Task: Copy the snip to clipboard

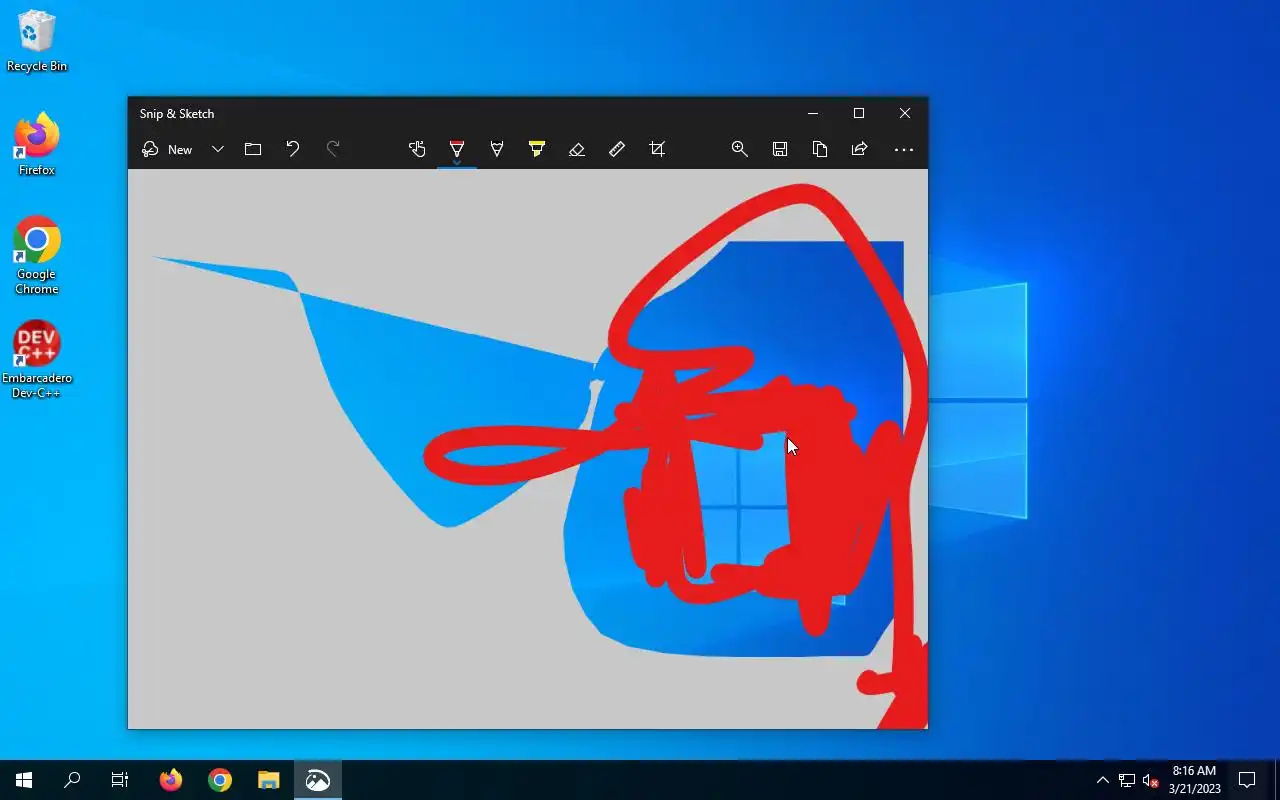Action: tap(820, 149)
